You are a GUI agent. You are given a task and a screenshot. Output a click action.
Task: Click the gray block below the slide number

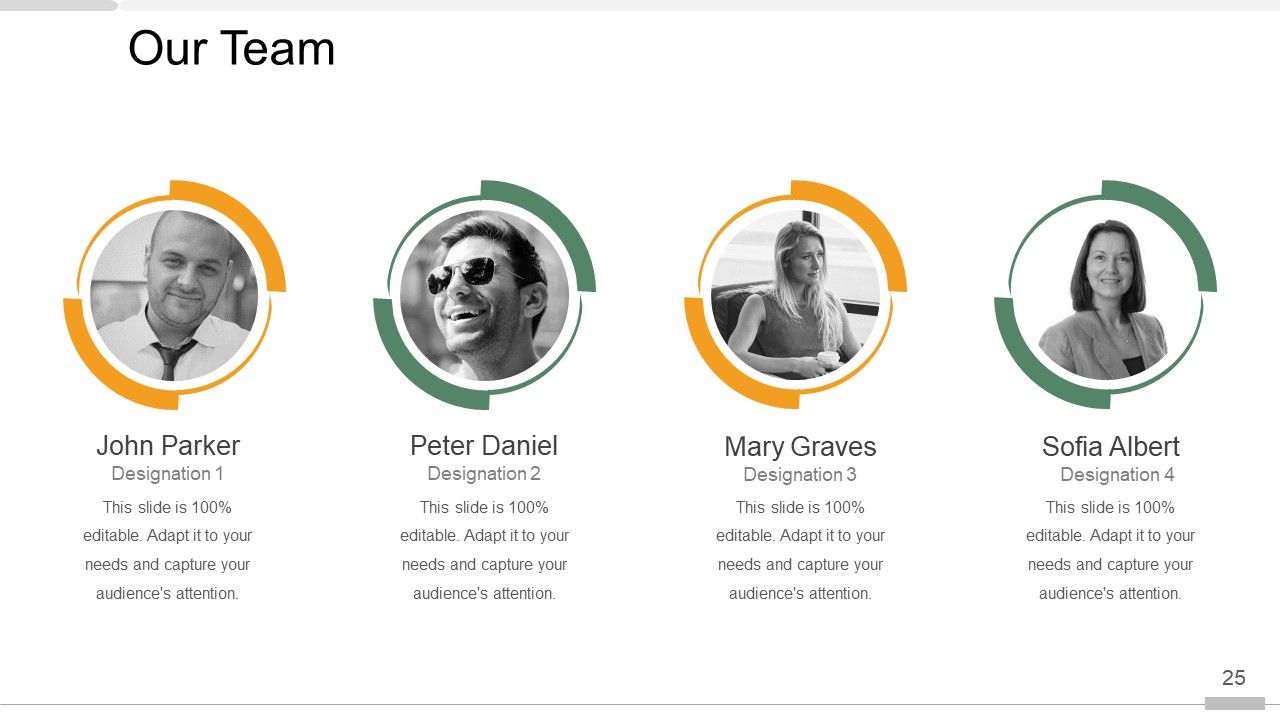point(1234,704)
